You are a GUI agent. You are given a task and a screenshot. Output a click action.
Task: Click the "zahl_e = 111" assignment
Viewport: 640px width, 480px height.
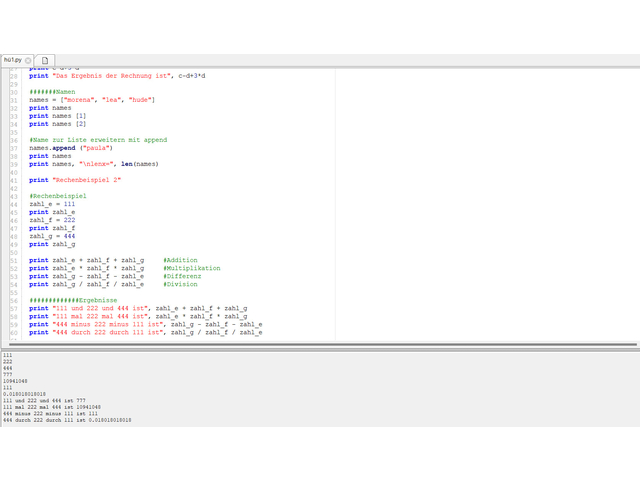coord(52,204)
